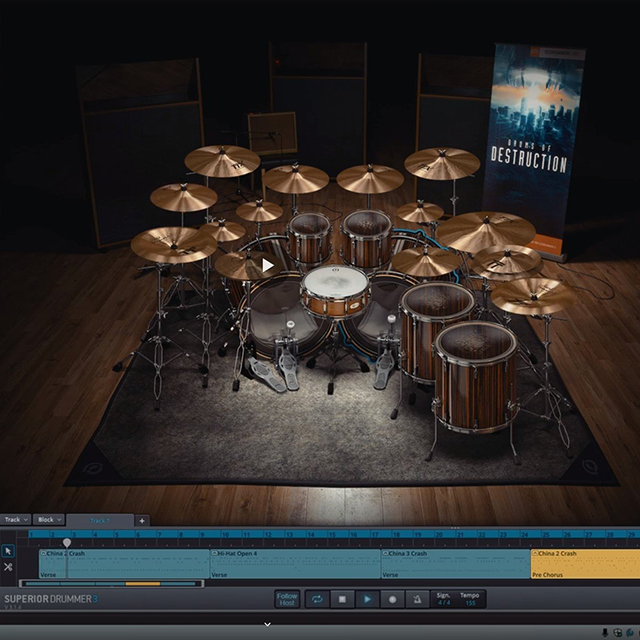
Task: Click bar 20 on the timeline ruler
Action: [439, 534]
